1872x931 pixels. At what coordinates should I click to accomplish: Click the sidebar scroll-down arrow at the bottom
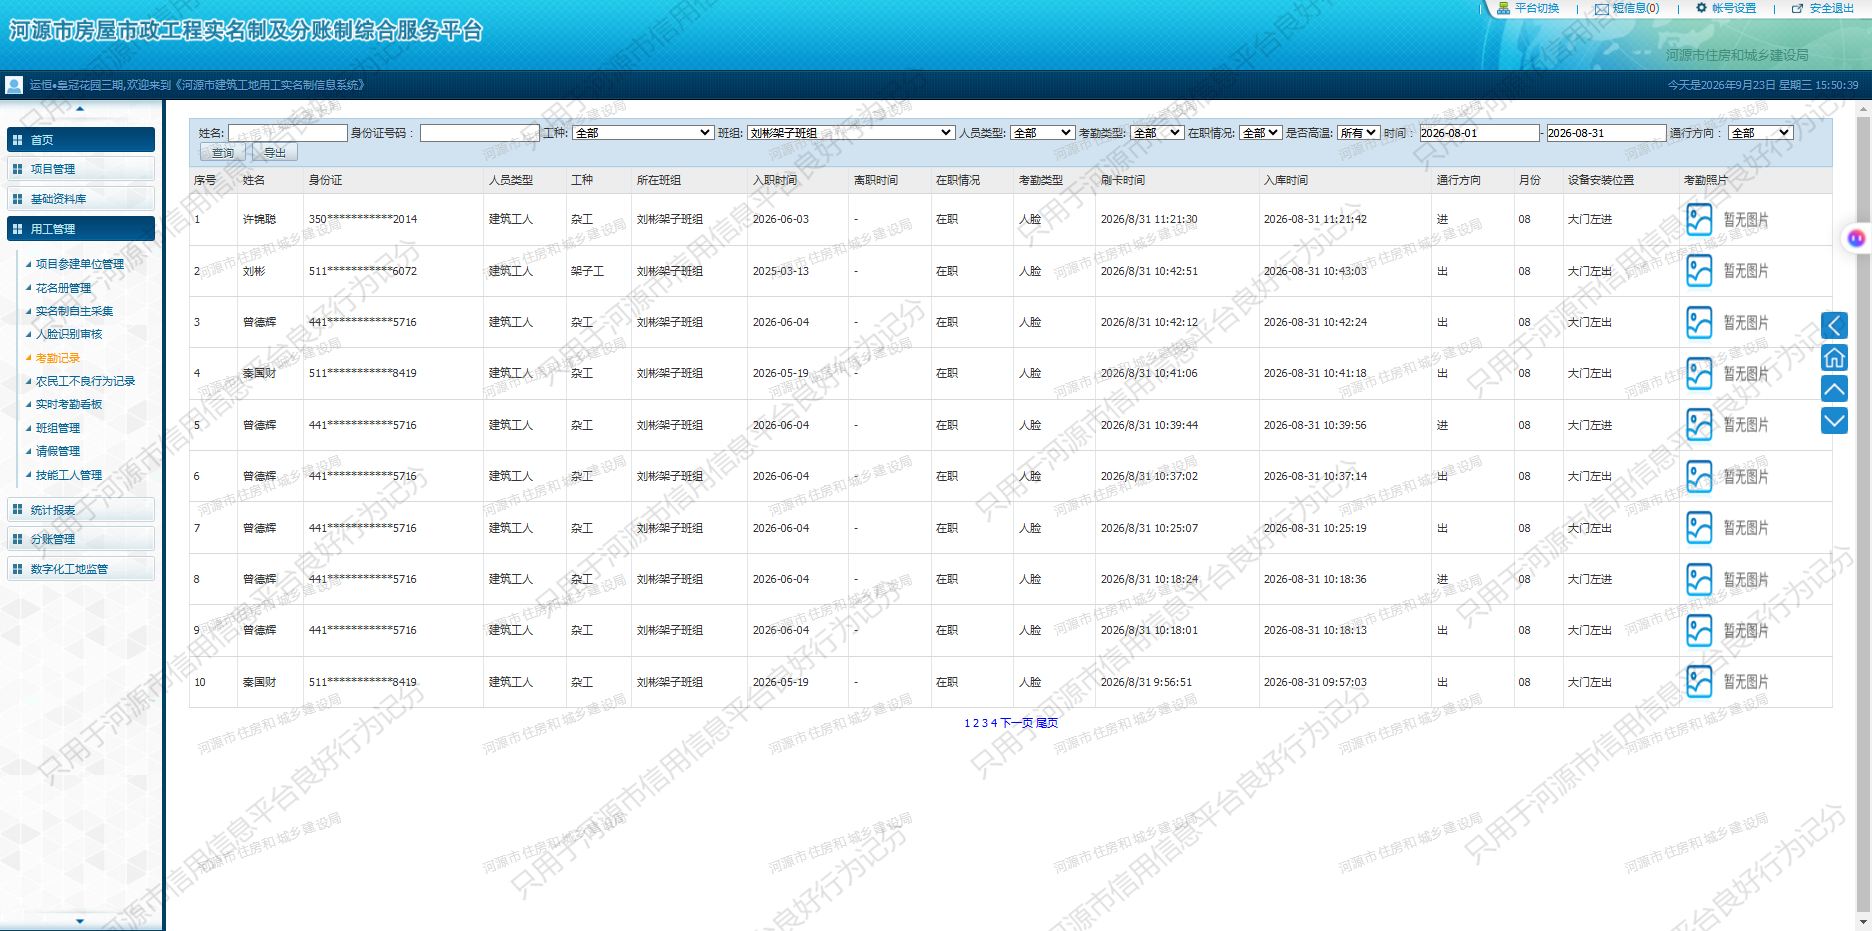click(80, 921)
